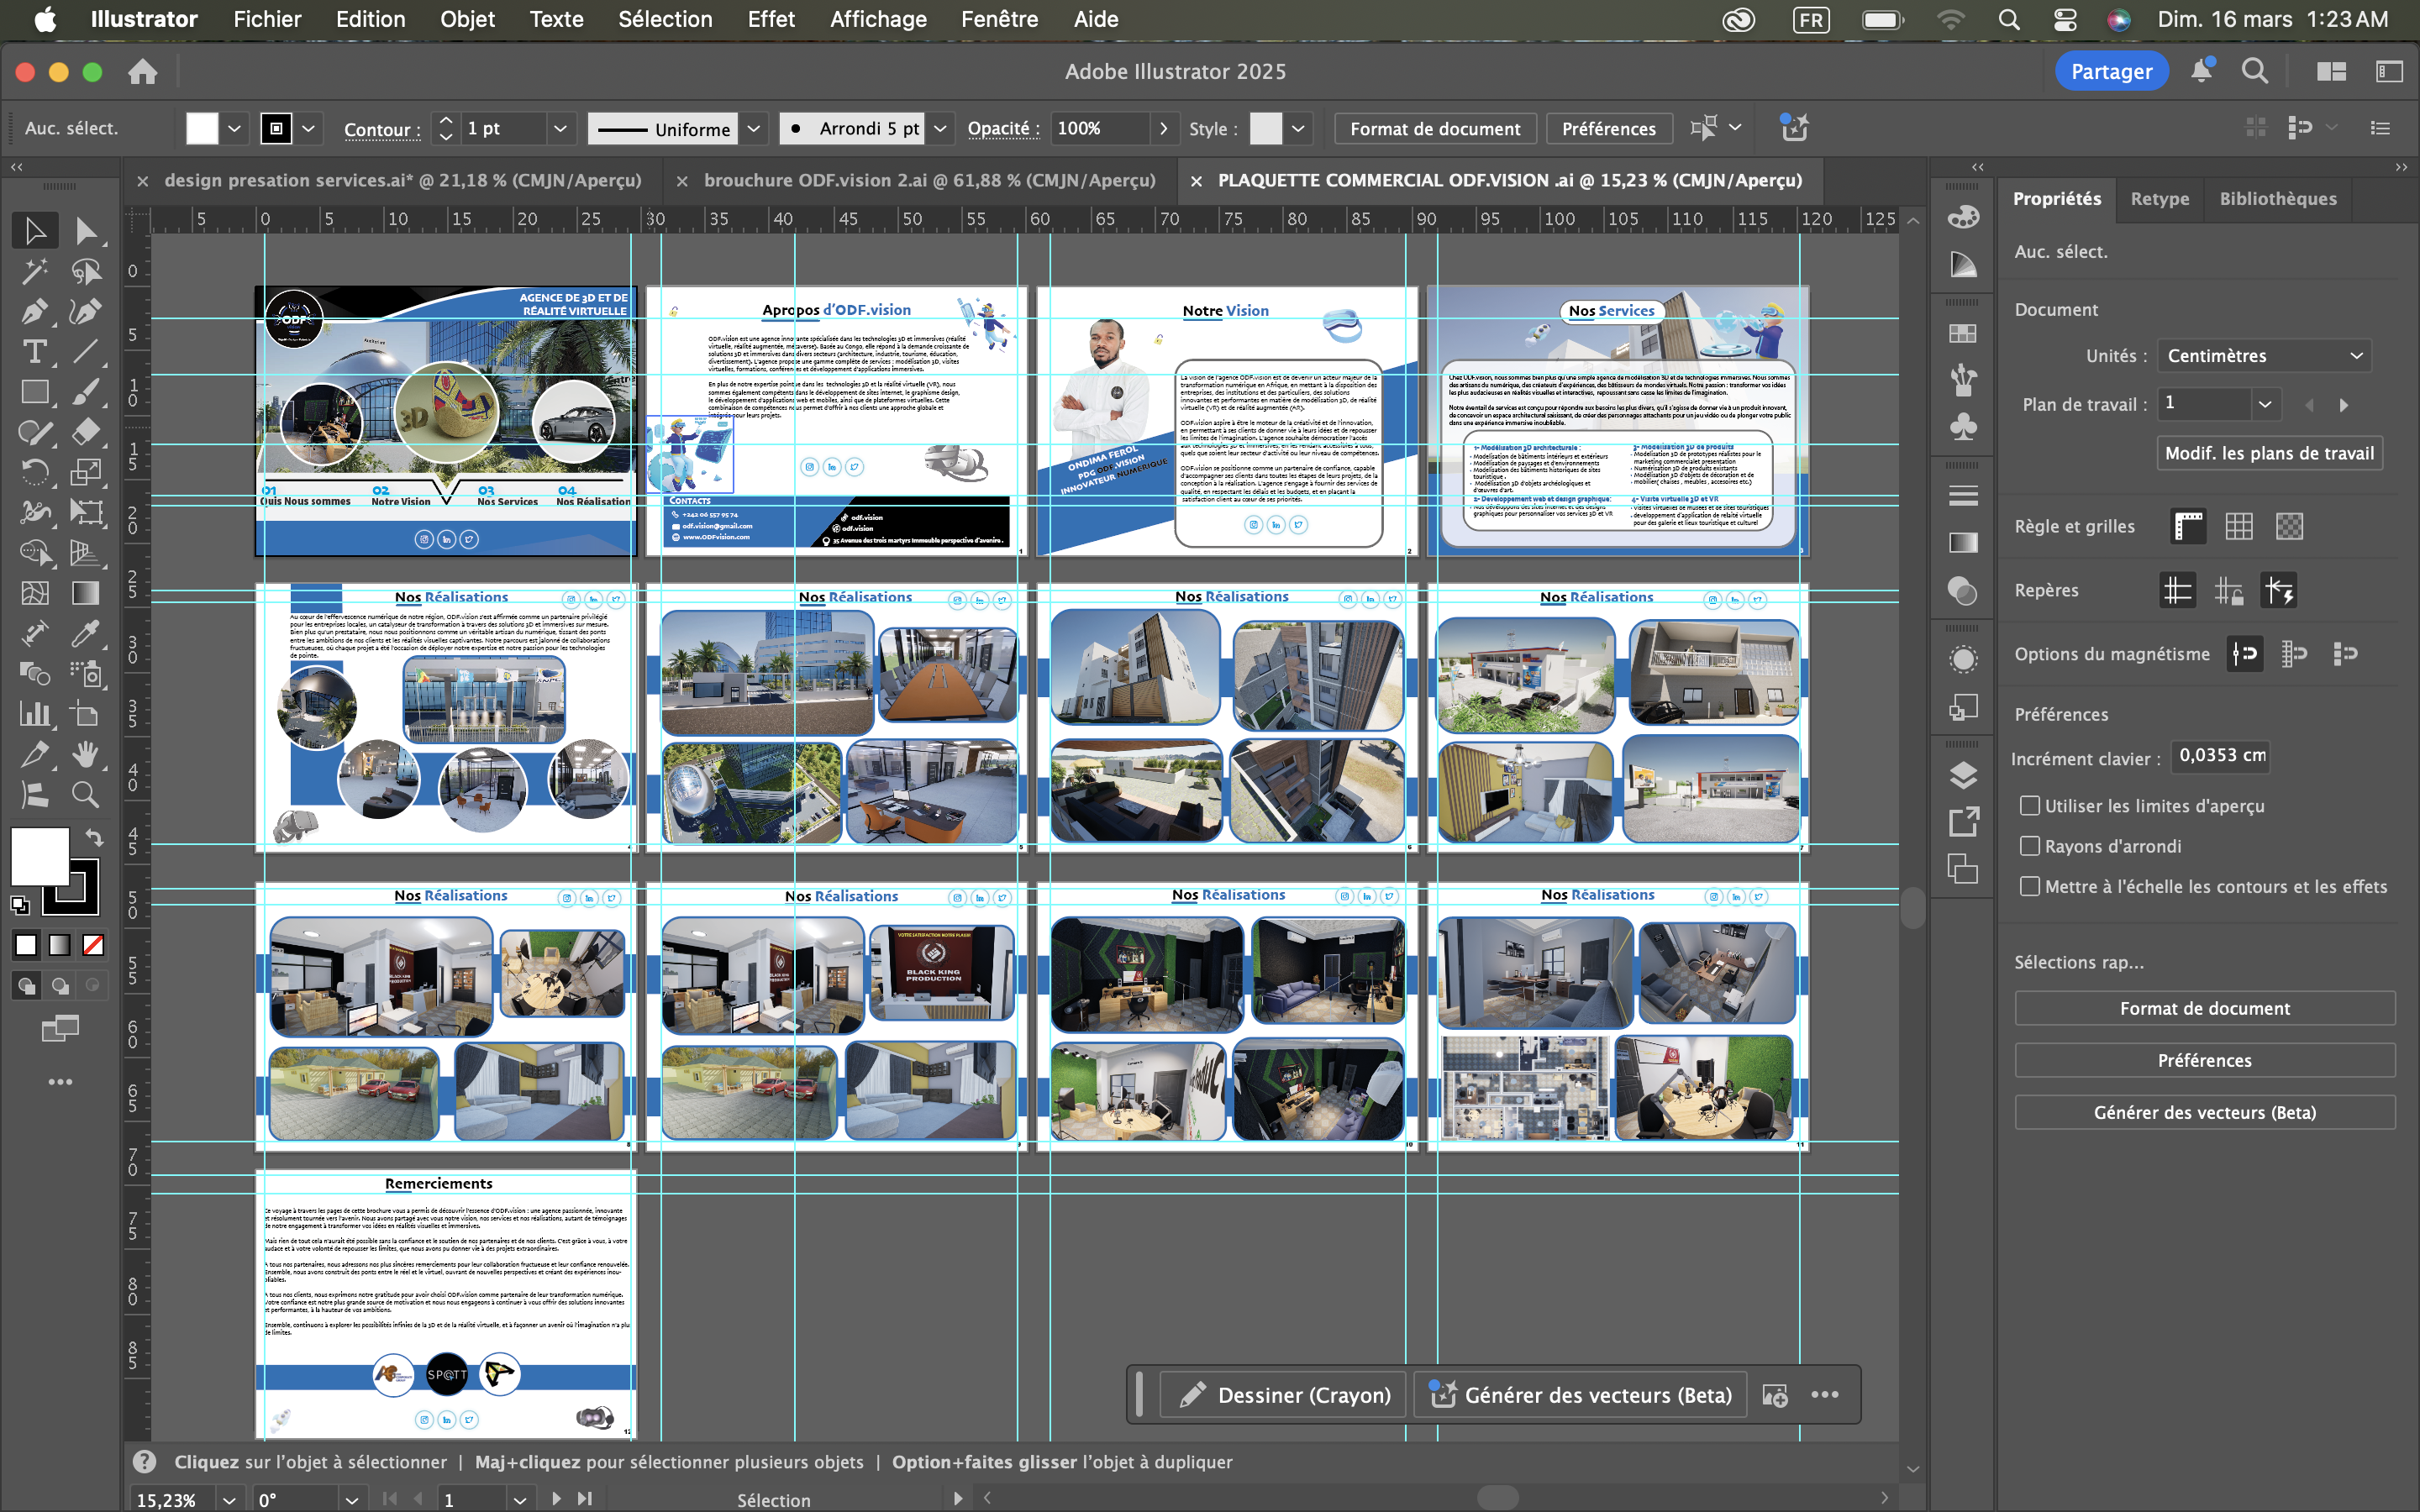The image size is (2420, 1512).
Task: Select the Direct Selection tool
Action: point(86,231)
